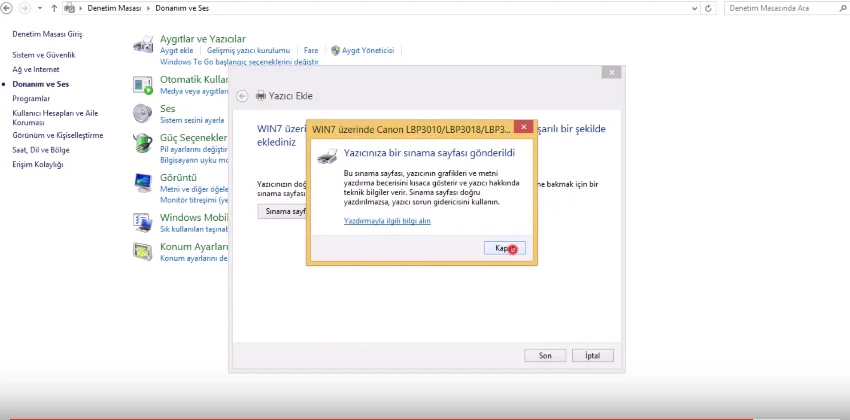Click the Explorer back navigation arrow
This screenshot has width=850, height=420.
pos(7,8)
